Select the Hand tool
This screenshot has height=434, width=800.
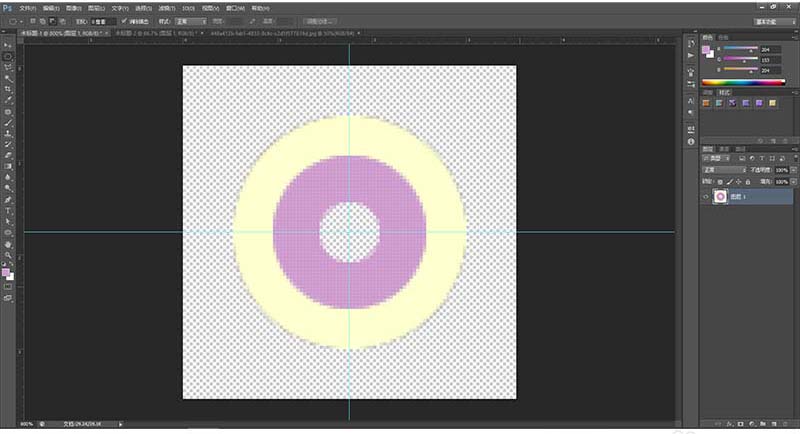pyautogui.click(x=8, y=244)
